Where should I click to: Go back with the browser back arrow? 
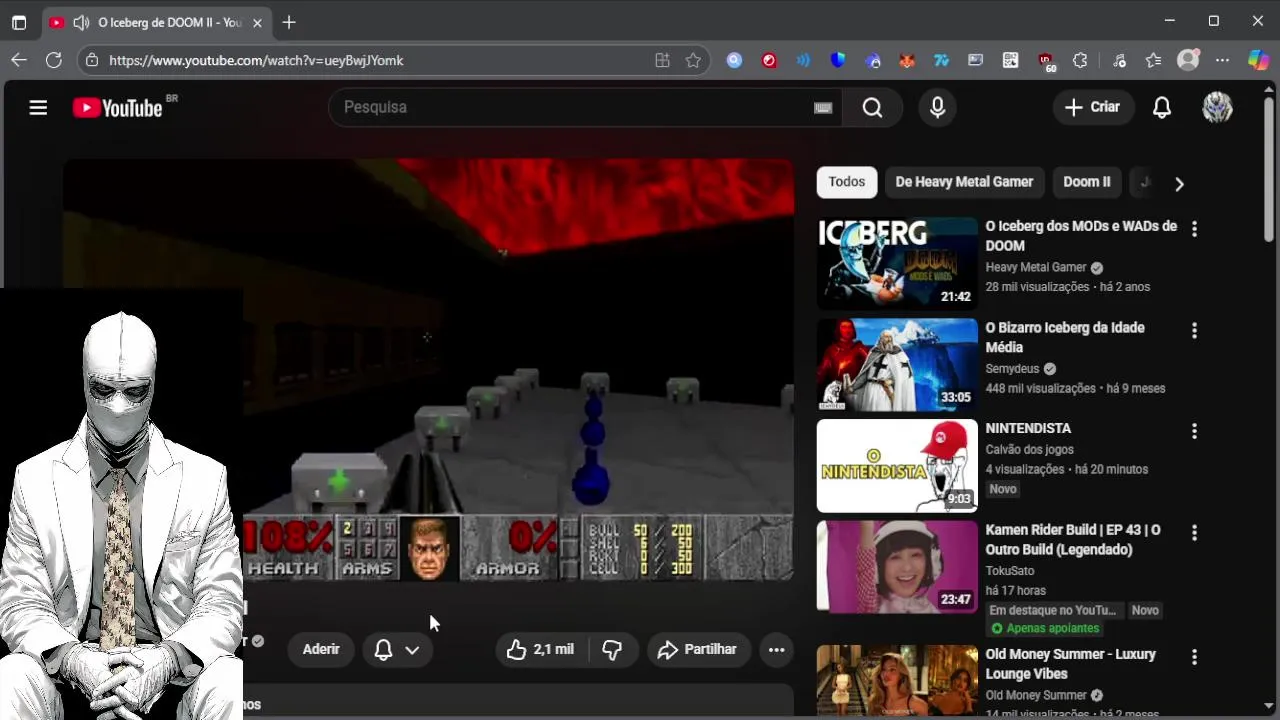(19, 60)
